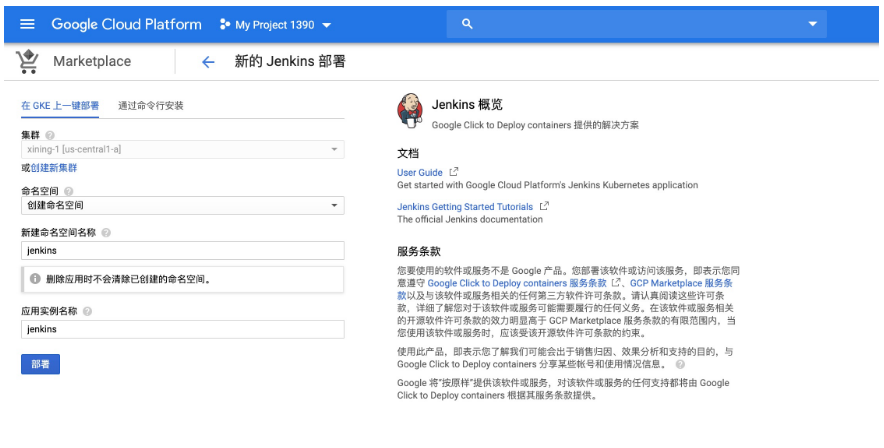
Task: Click the 创建新集群 link
Action: point(54,168)
